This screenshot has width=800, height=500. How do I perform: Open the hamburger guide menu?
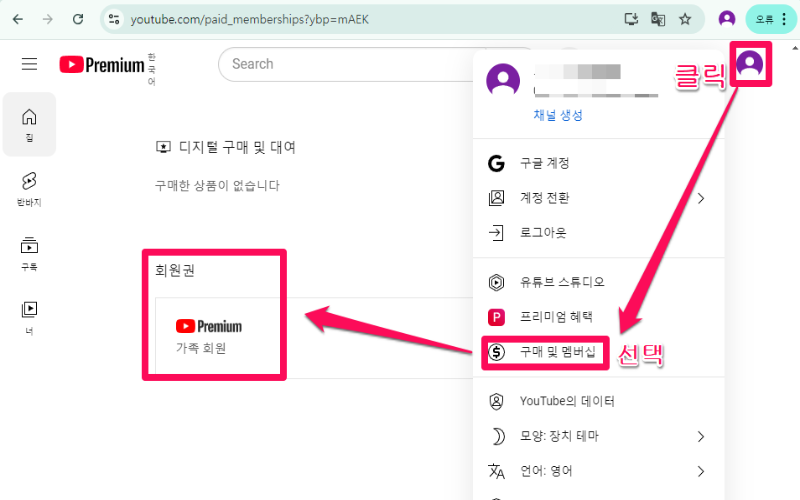pos(30,64)
